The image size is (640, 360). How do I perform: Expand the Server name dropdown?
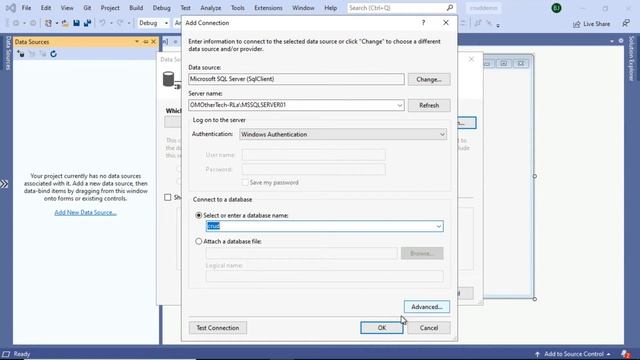pos(400,105)
